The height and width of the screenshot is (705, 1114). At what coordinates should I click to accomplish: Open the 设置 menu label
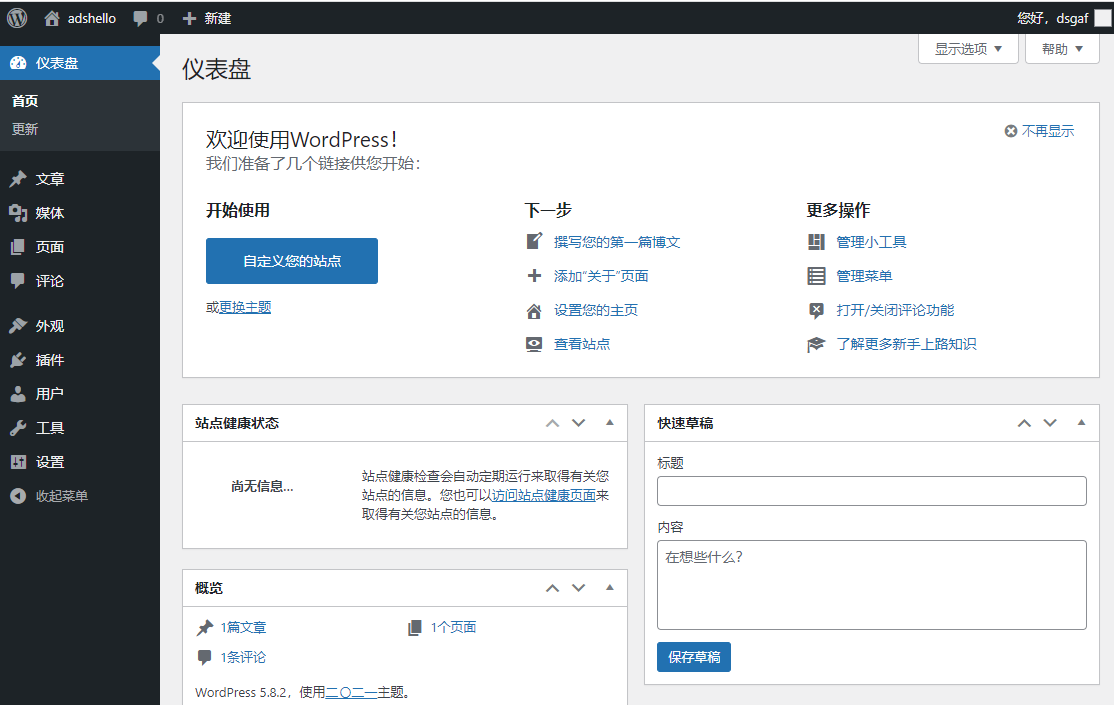[x=50, y=462]
